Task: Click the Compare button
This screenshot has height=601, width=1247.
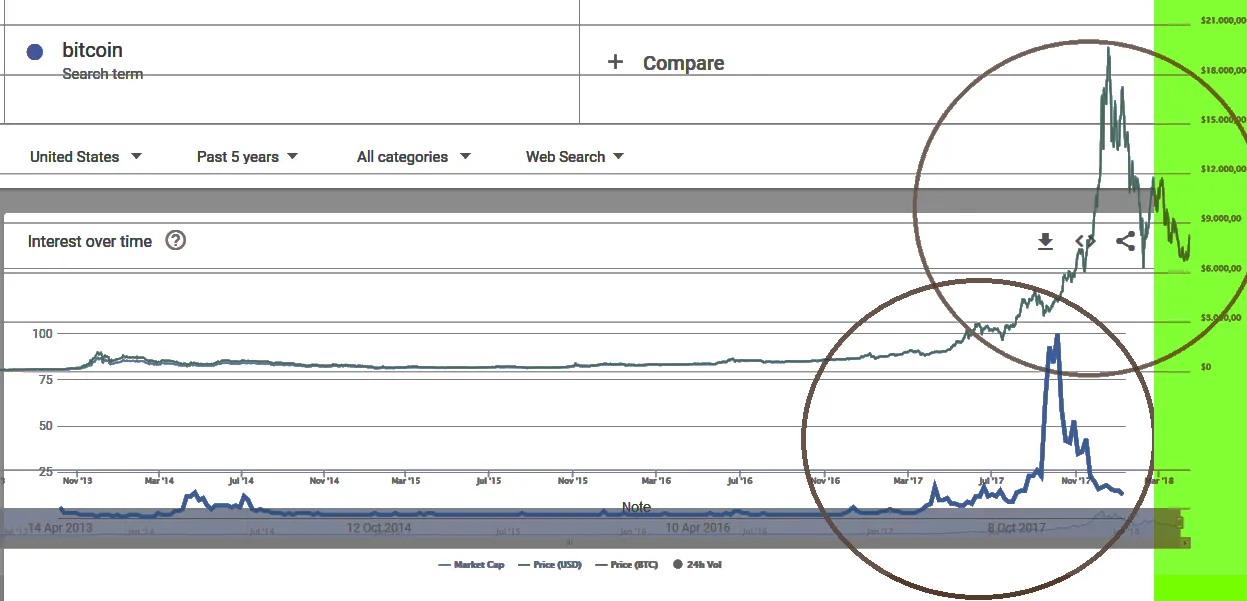Action: tap(666, 63)
